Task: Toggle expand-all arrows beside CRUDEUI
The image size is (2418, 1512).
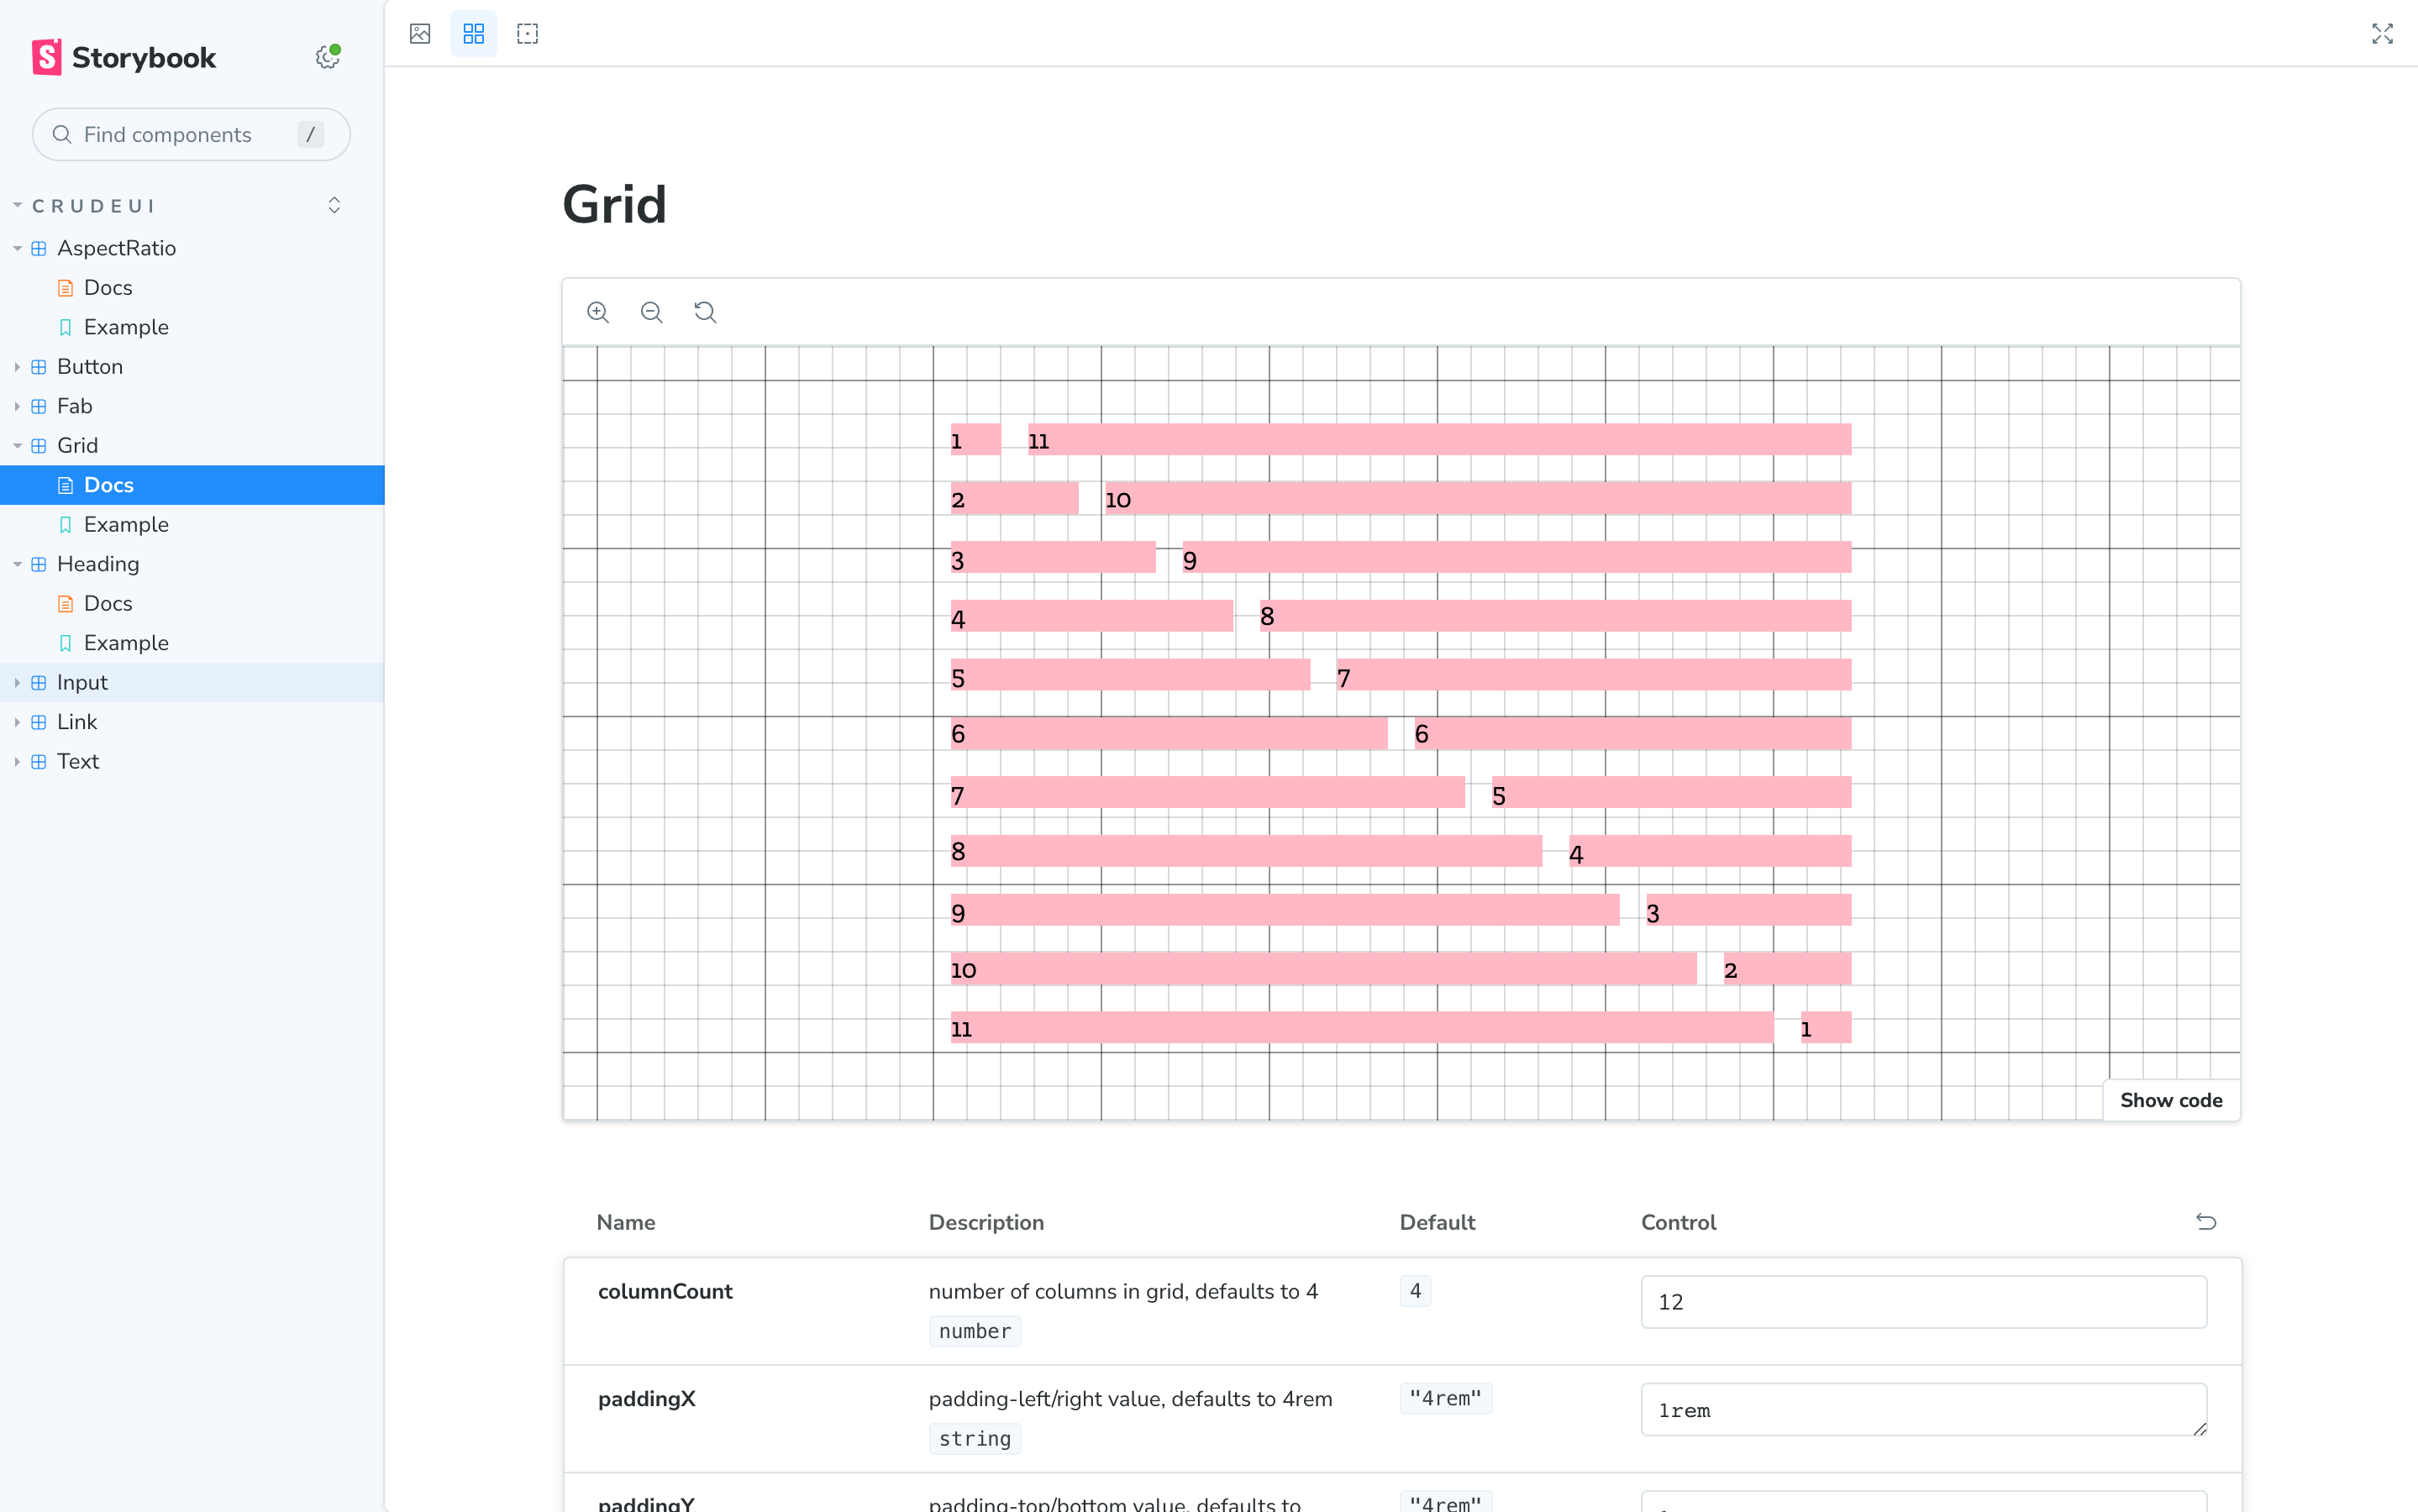Action: (x=334, y=205)
